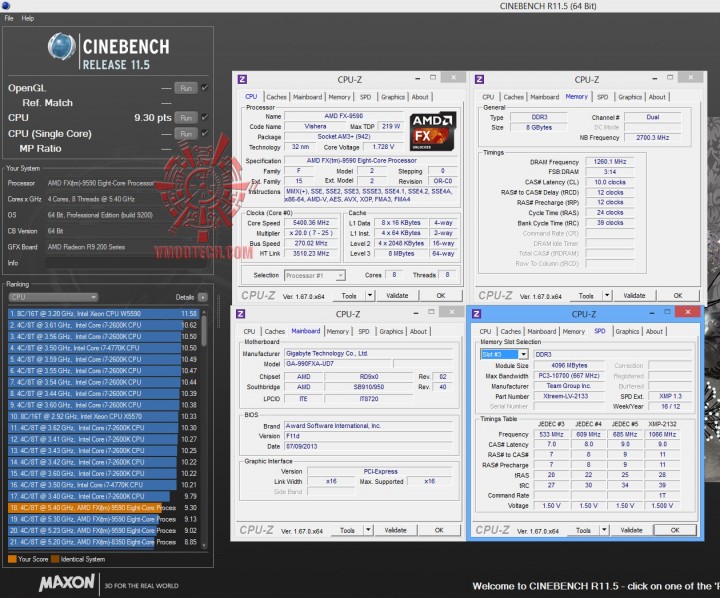
Task: Select ranking row 4 Core i7-4770K 3.50 GHz
Action: click(x=103, y=348)
